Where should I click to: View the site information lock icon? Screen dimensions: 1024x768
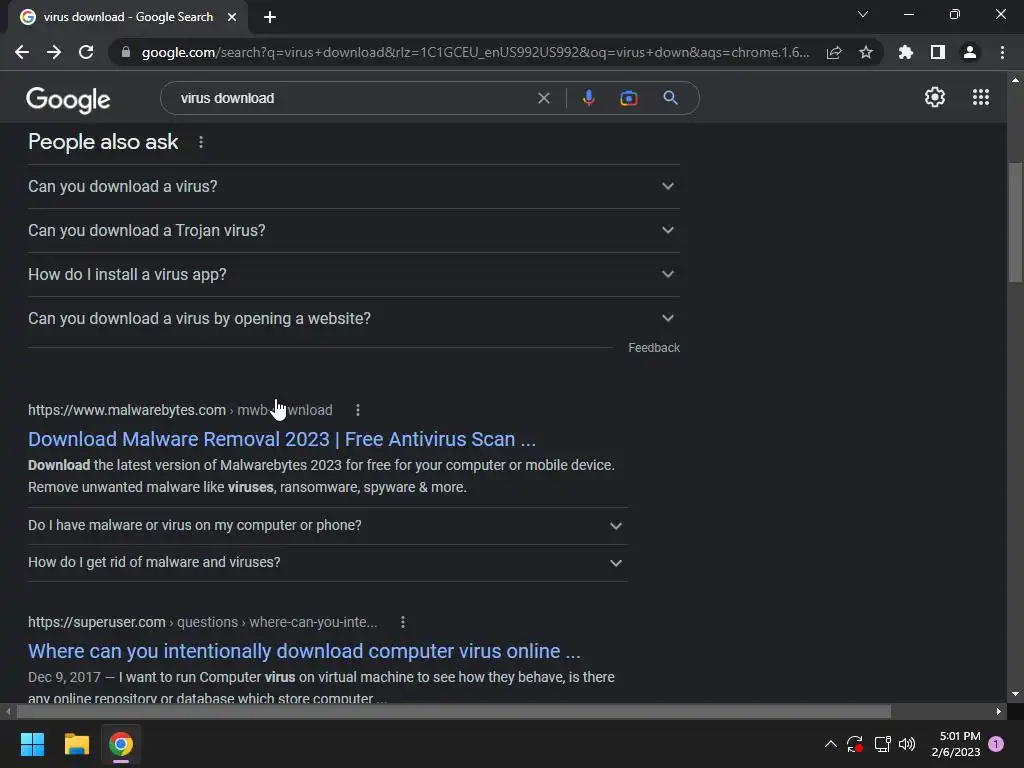point(126,52)
